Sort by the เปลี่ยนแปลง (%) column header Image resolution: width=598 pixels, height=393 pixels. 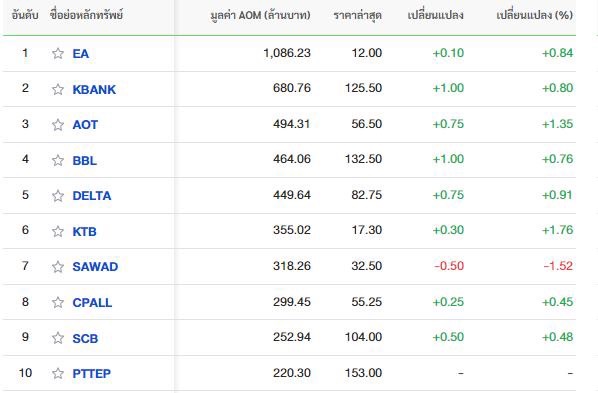pyautogui.click(x=535, y=15)
